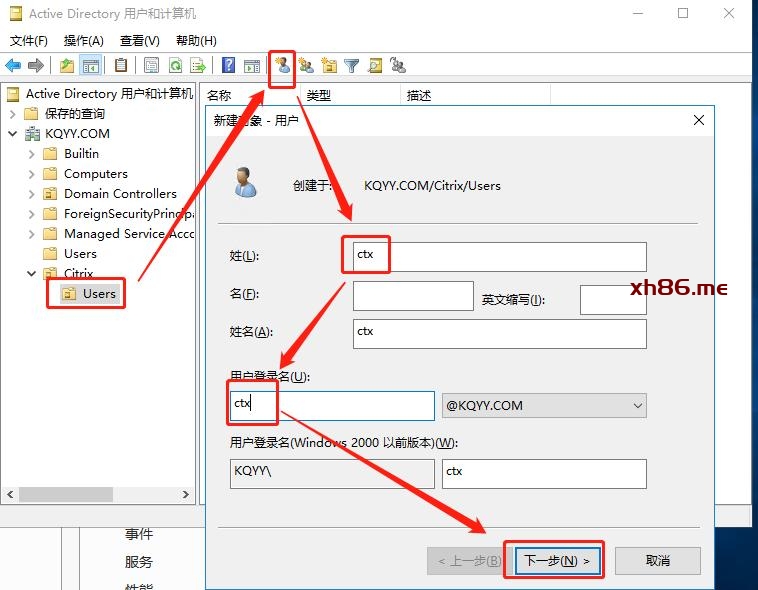Expand the Builtin tree node
The width and height of the screenshot is (758, 590).
(32, 154)
